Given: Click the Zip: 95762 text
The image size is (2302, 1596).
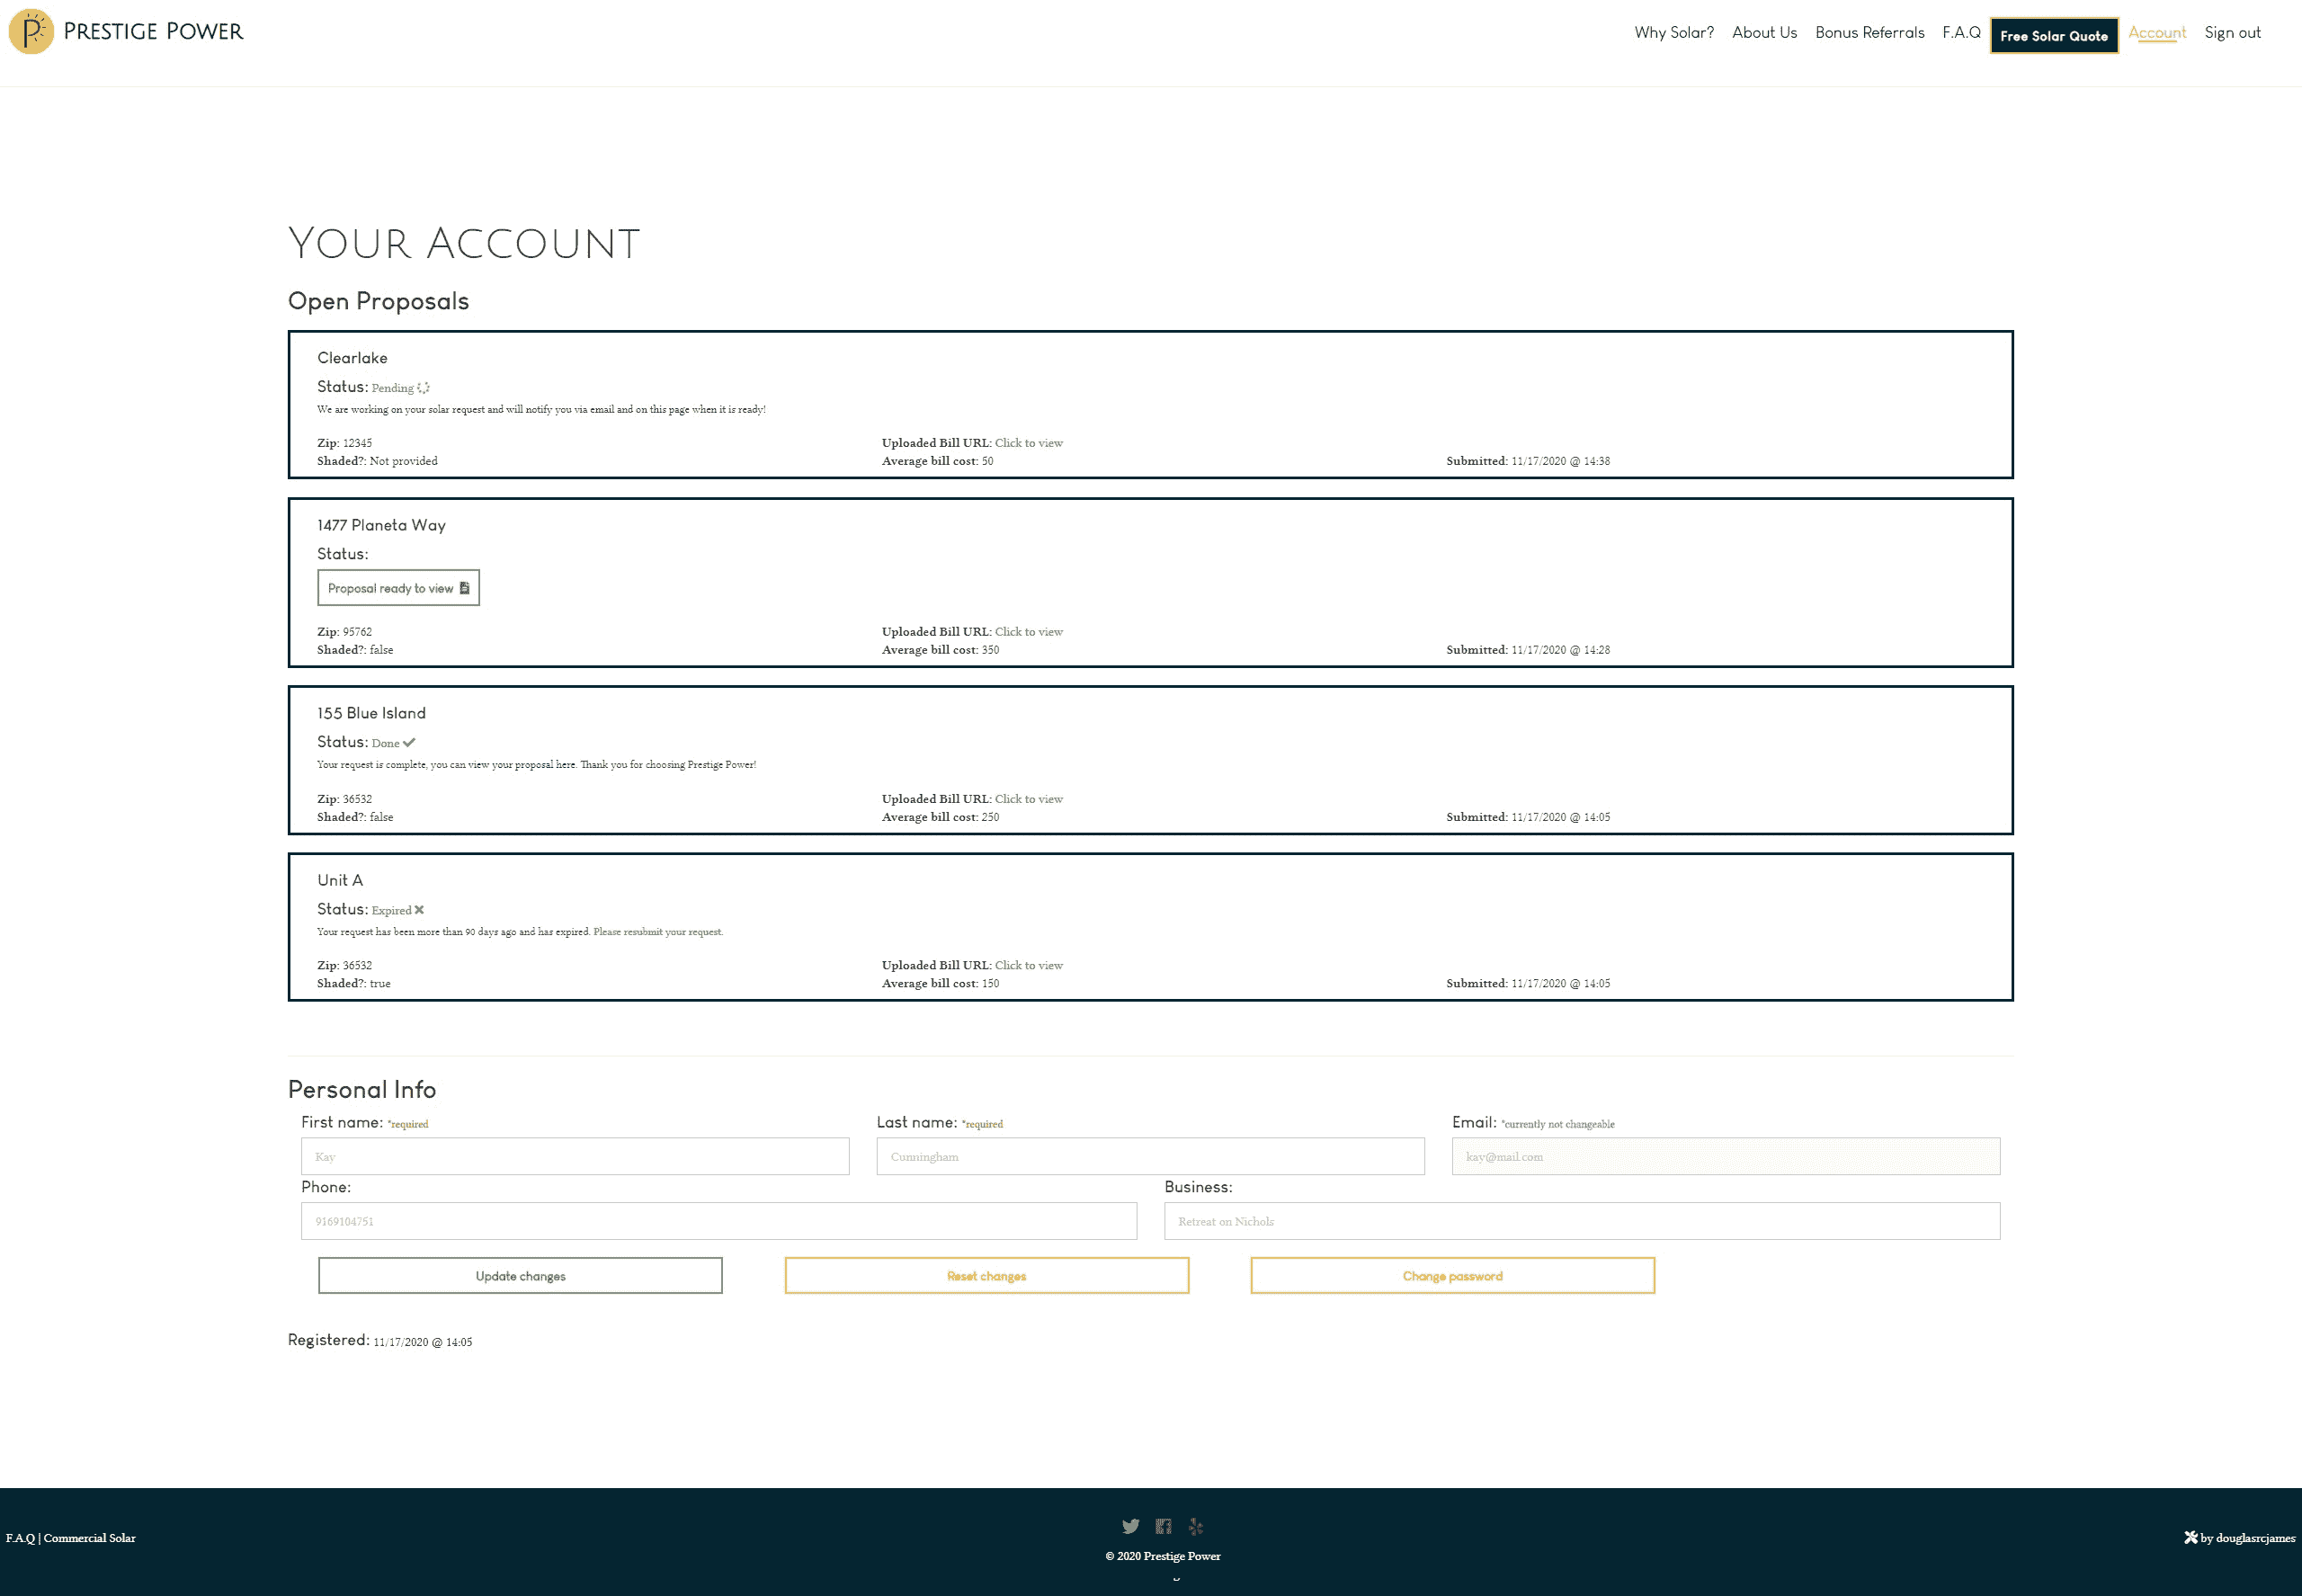Looking at the screenshot, I should click(x=344, y=632).
